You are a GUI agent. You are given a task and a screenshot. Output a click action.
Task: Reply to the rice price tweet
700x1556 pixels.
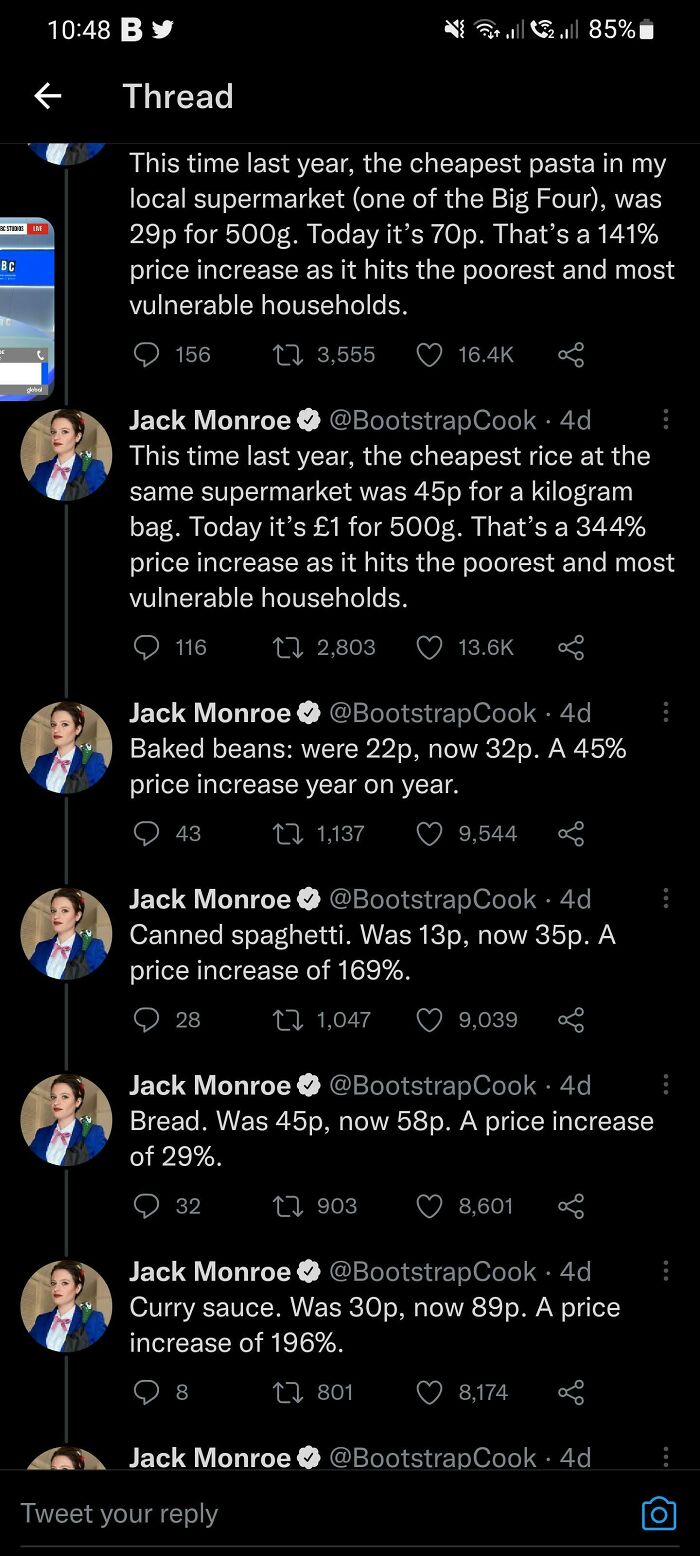coord(146,648)
